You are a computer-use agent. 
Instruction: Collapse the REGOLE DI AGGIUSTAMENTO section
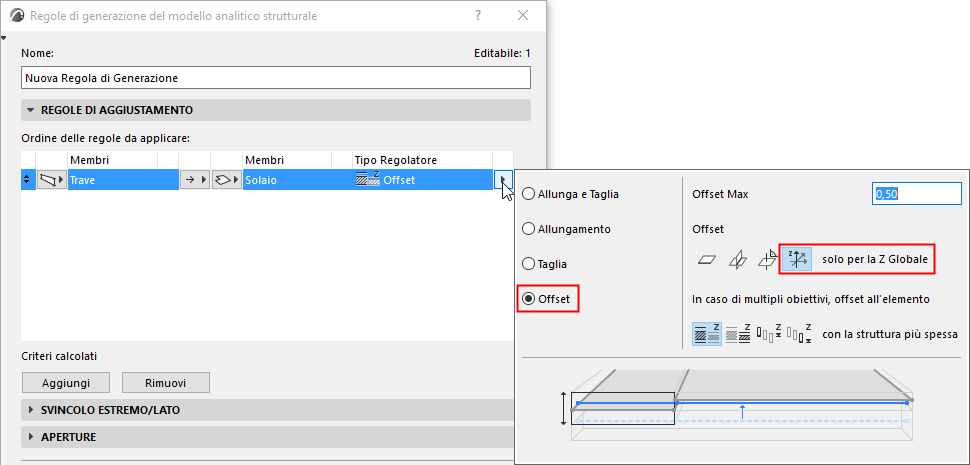click(x=30, y=110)
